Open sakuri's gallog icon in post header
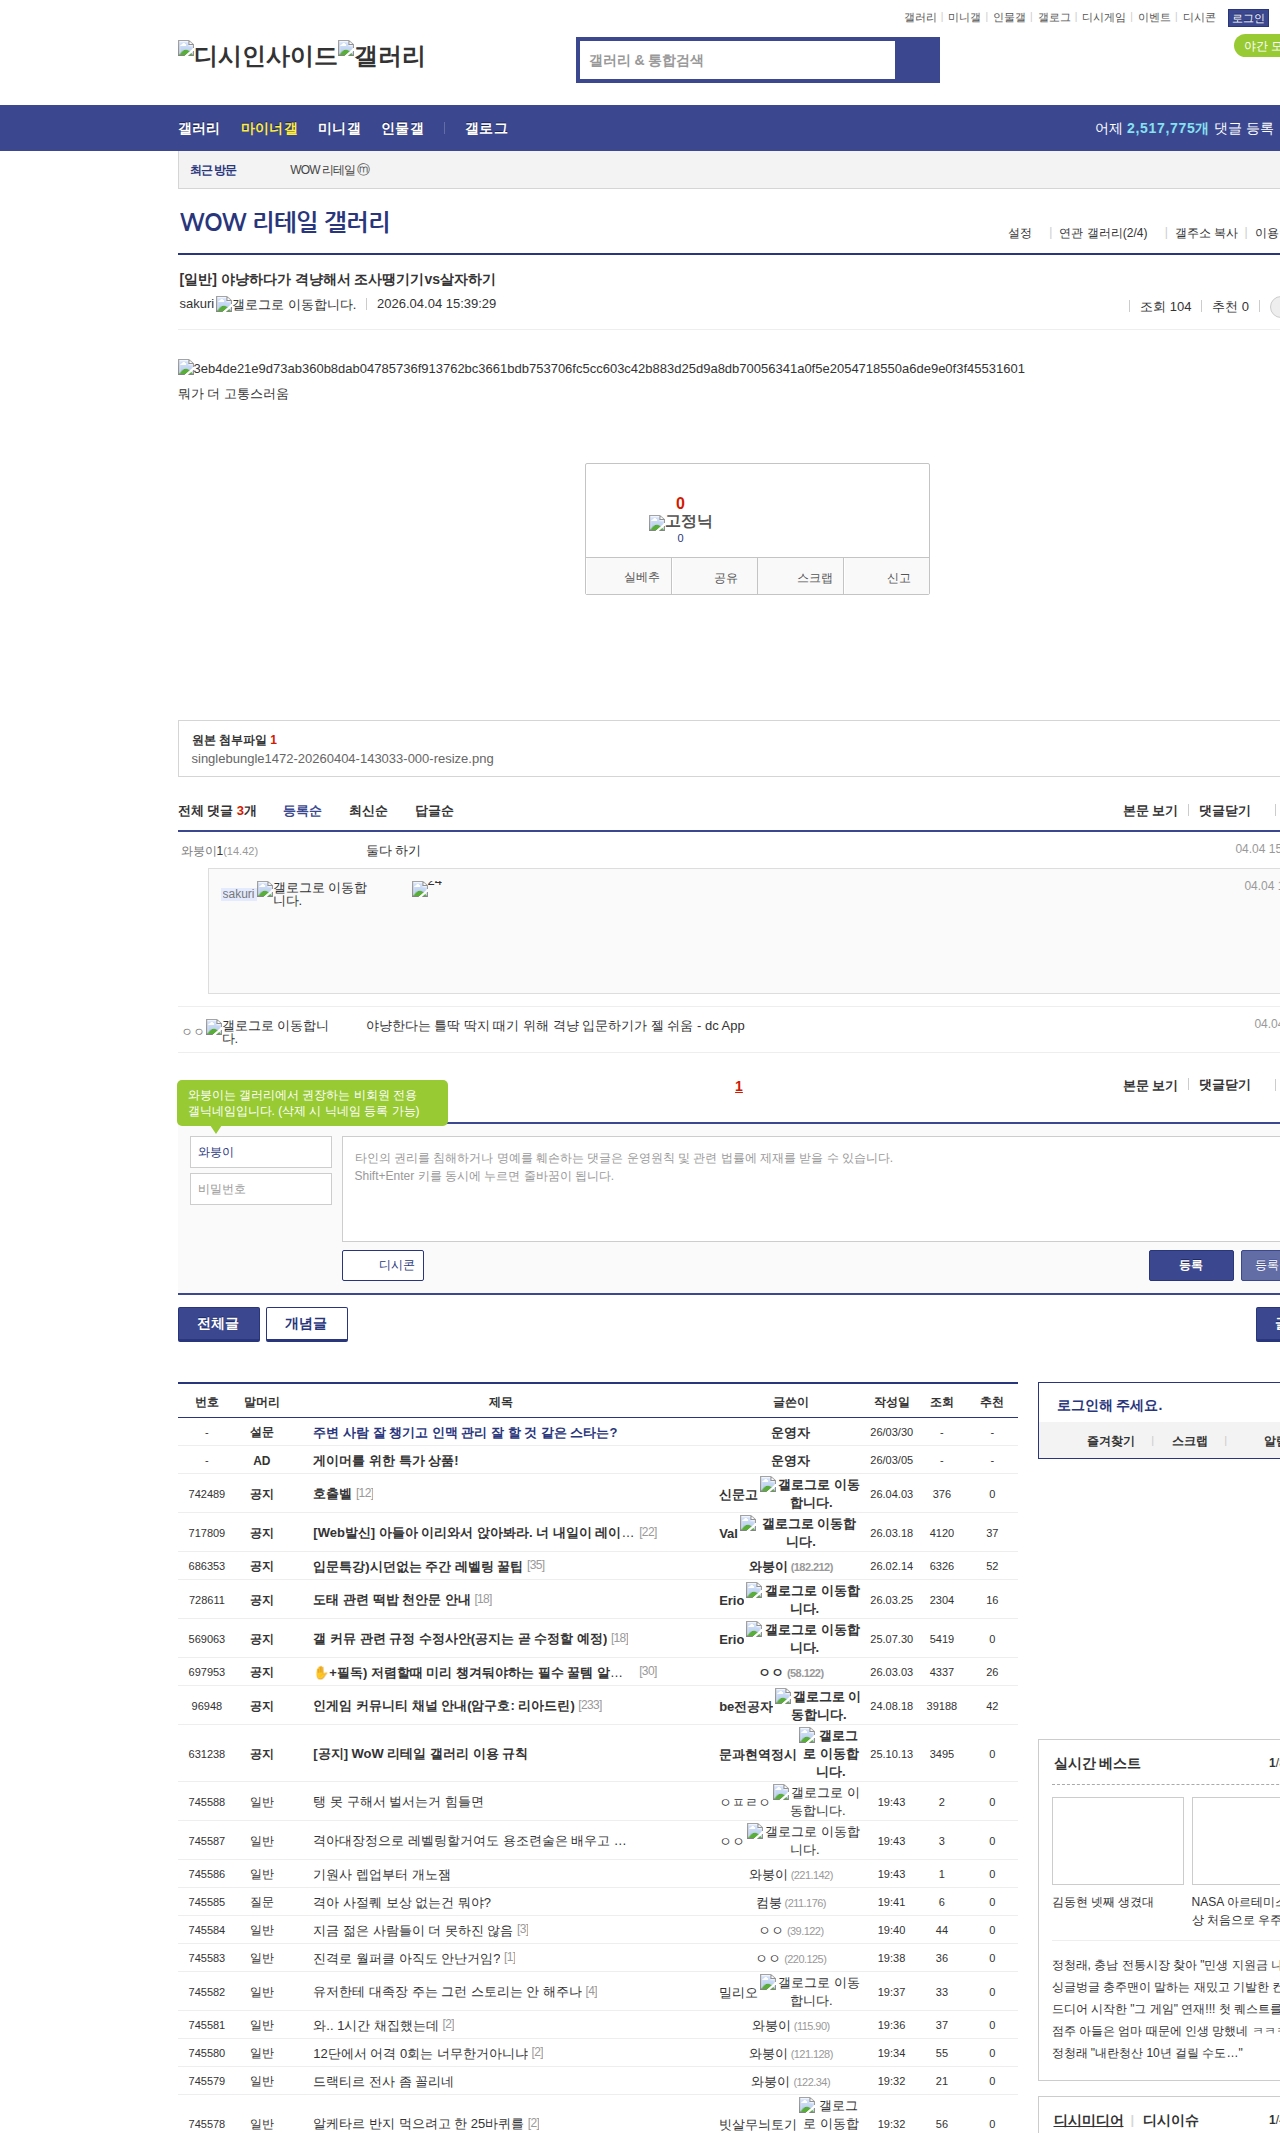This screenshot has width=1280, height=2133. [224, 305]
